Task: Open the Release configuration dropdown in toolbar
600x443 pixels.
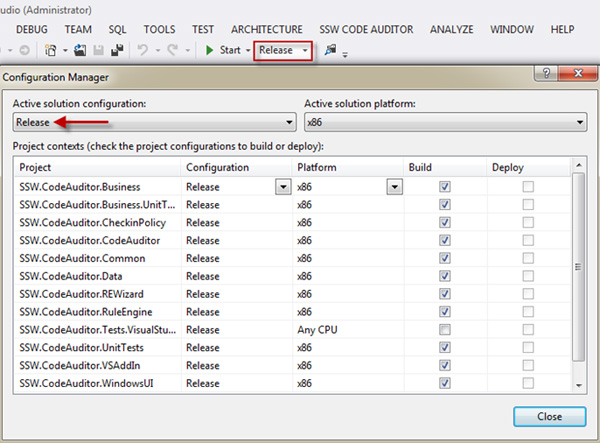Action: [x=304, y=50]
